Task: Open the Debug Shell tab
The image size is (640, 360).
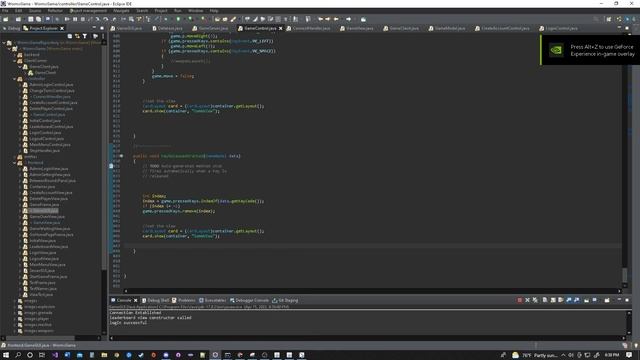Action: pyautogui.click(x=155, y=300)
